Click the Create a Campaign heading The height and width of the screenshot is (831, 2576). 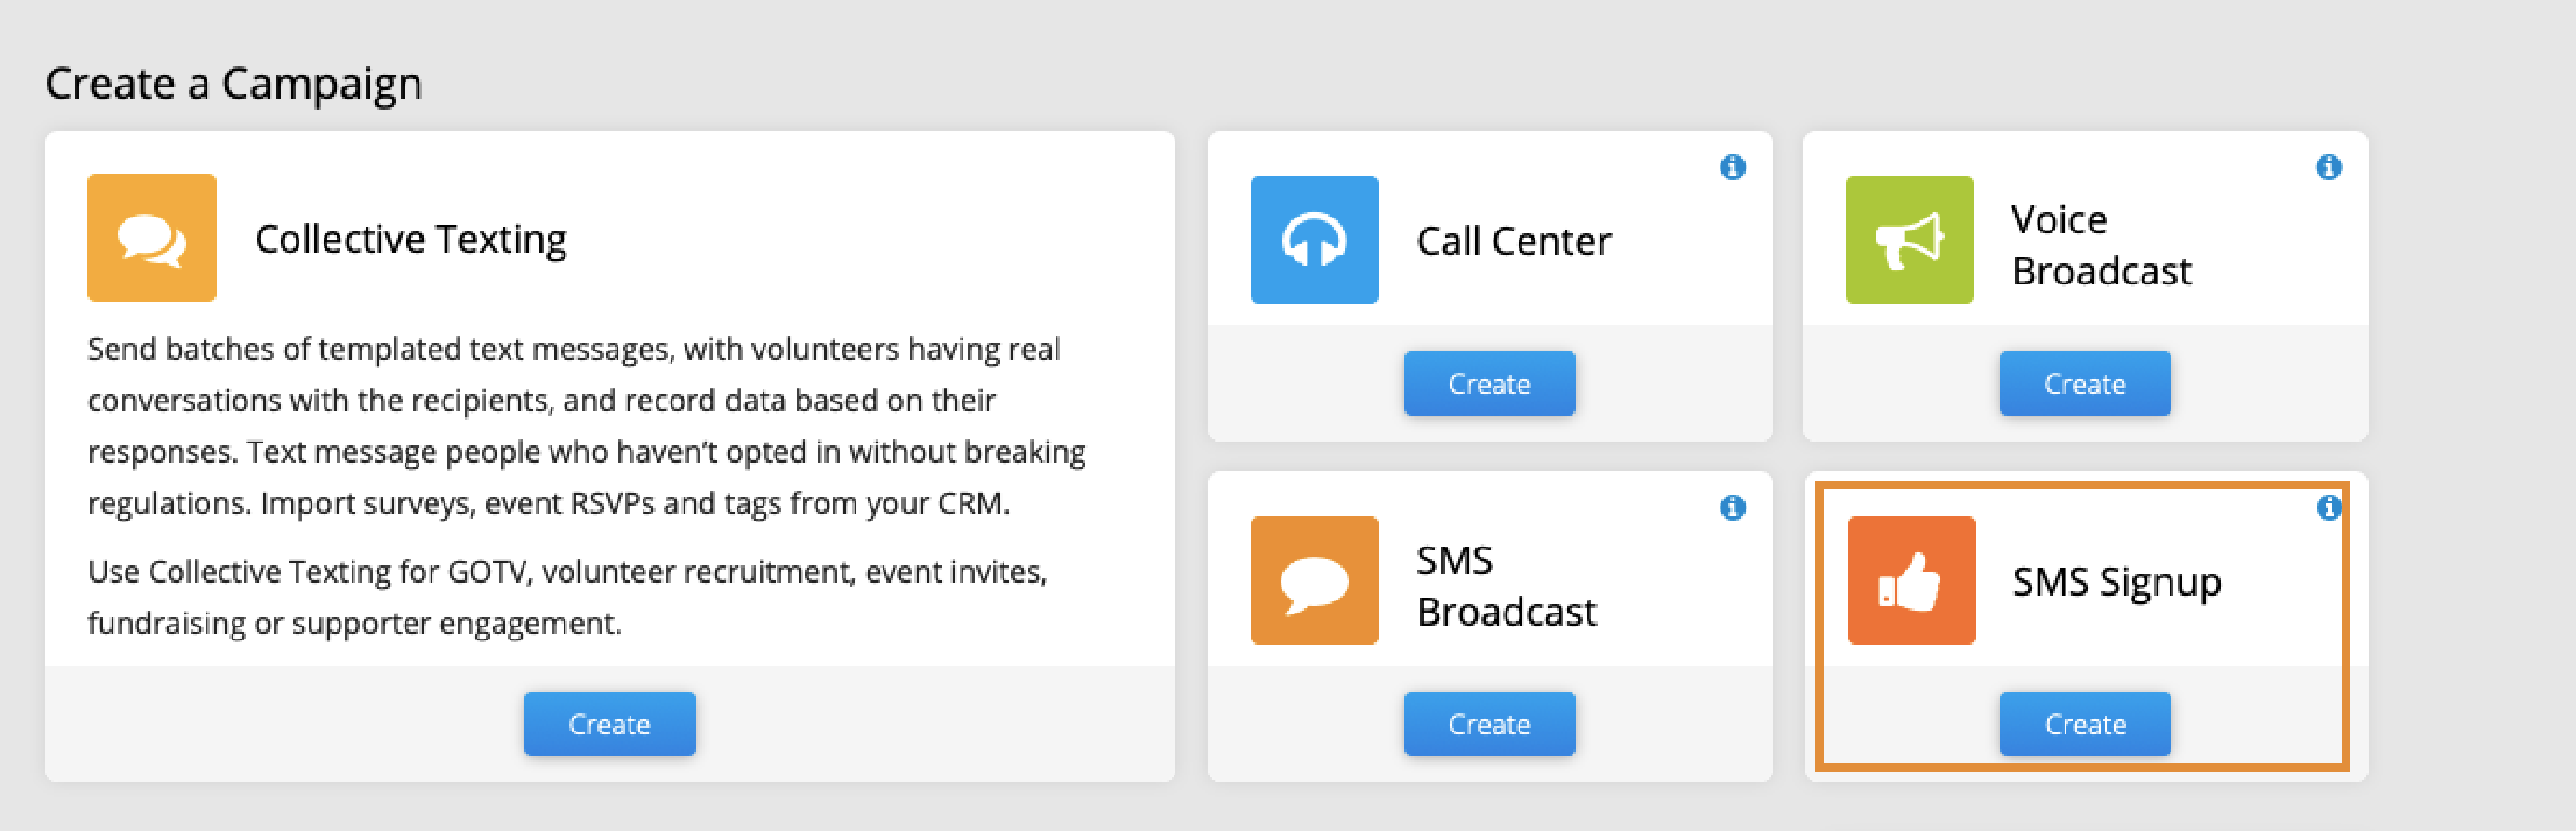pos(234,84)
